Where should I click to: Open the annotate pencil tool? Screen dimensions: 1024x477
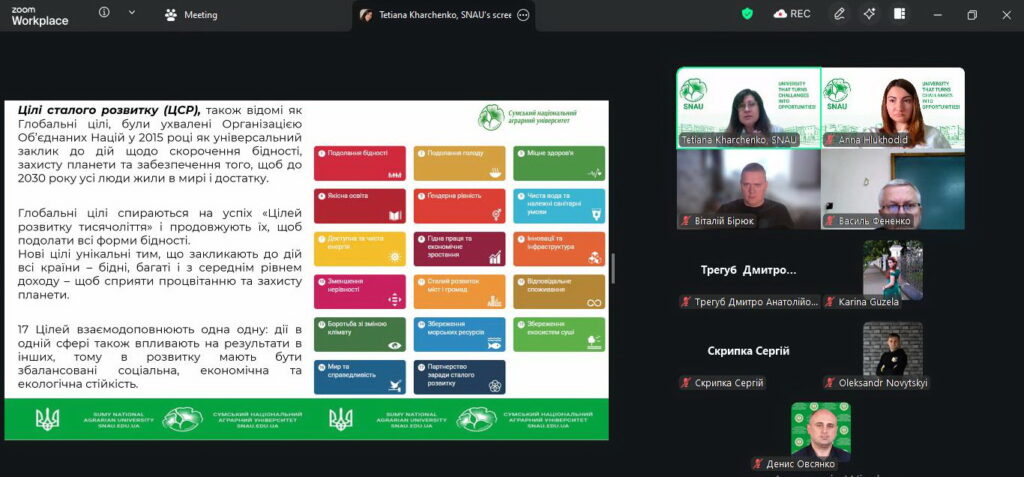[840, 14]
